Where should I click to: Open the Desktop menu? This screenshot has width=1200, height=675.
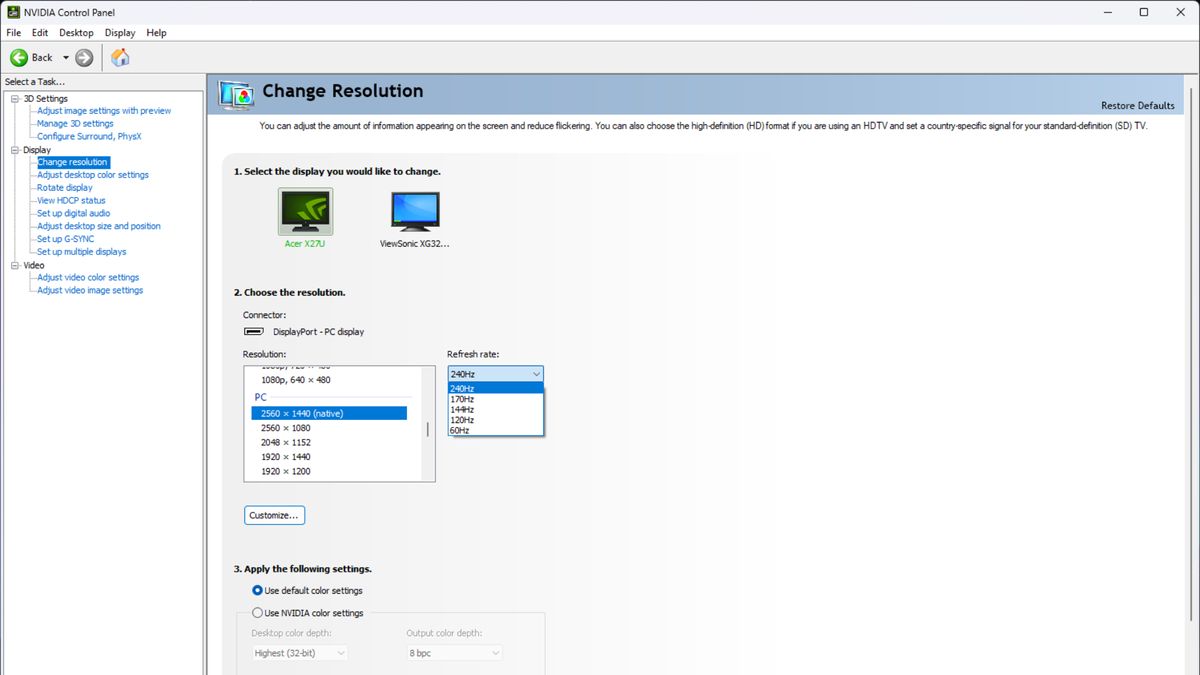pos(76,33)
